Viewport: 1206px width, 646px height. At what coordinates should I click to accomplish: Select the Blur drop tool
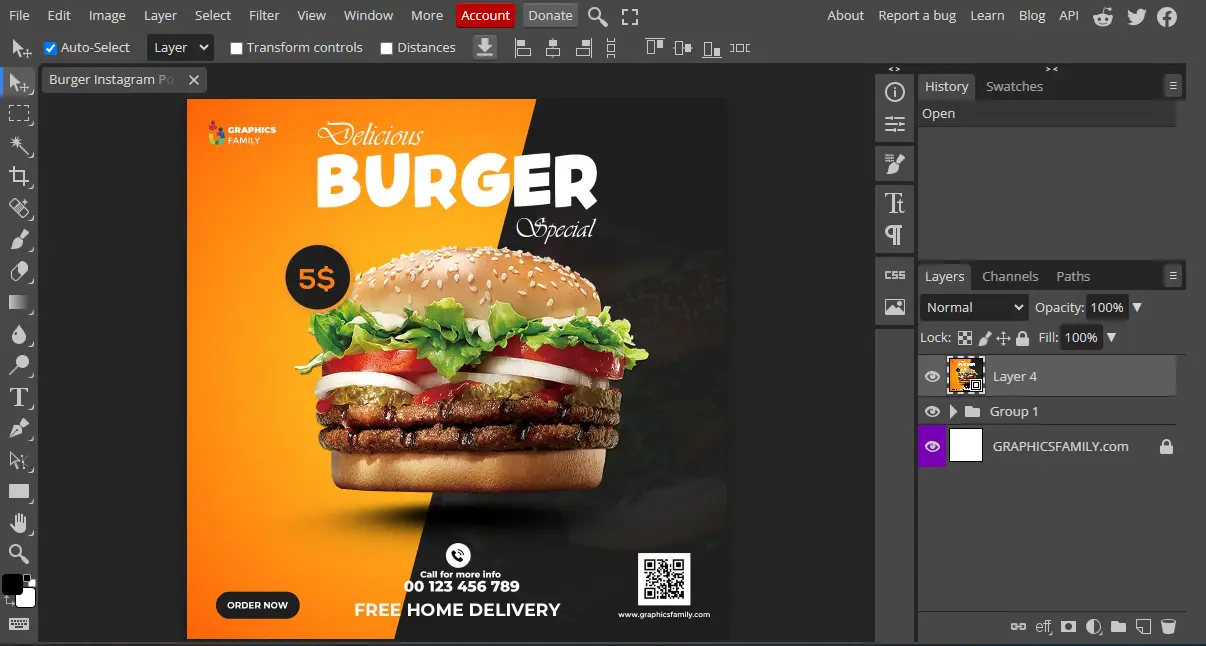point(19,334)
